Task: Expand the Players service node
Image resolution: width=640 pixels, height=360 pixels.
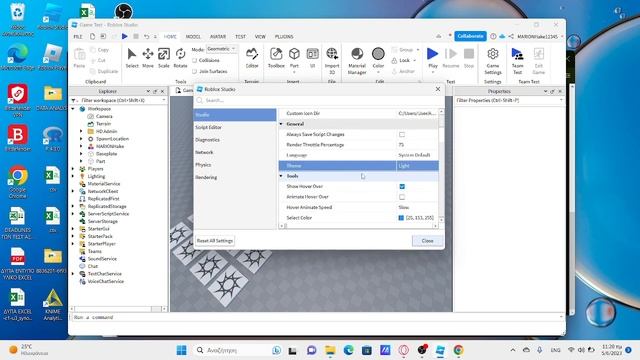Action: click(73, 169)
